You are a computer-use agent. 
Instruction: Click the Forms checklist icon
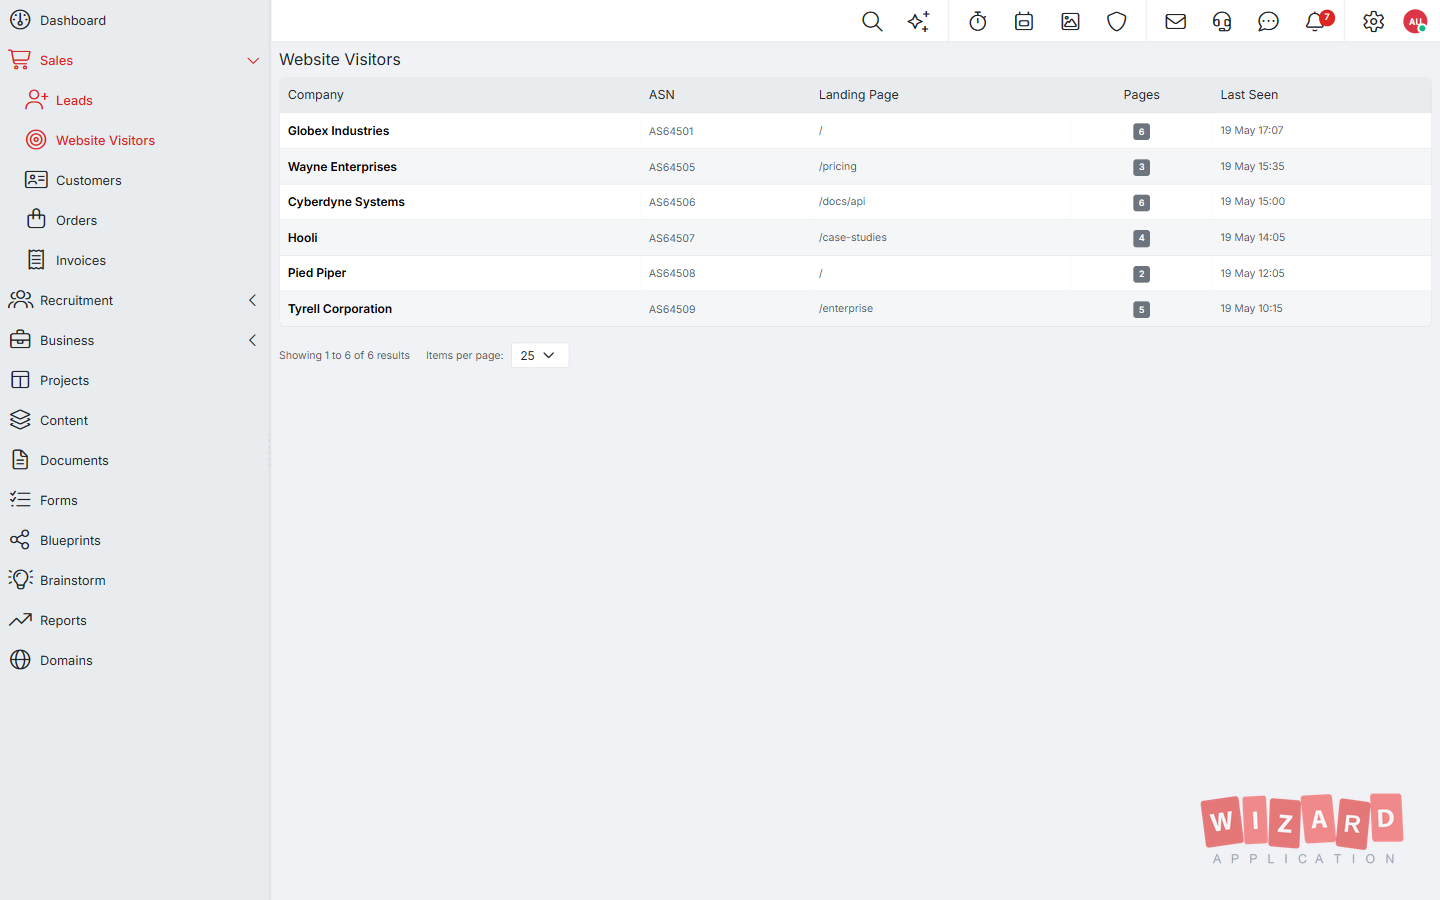(20, 500)
